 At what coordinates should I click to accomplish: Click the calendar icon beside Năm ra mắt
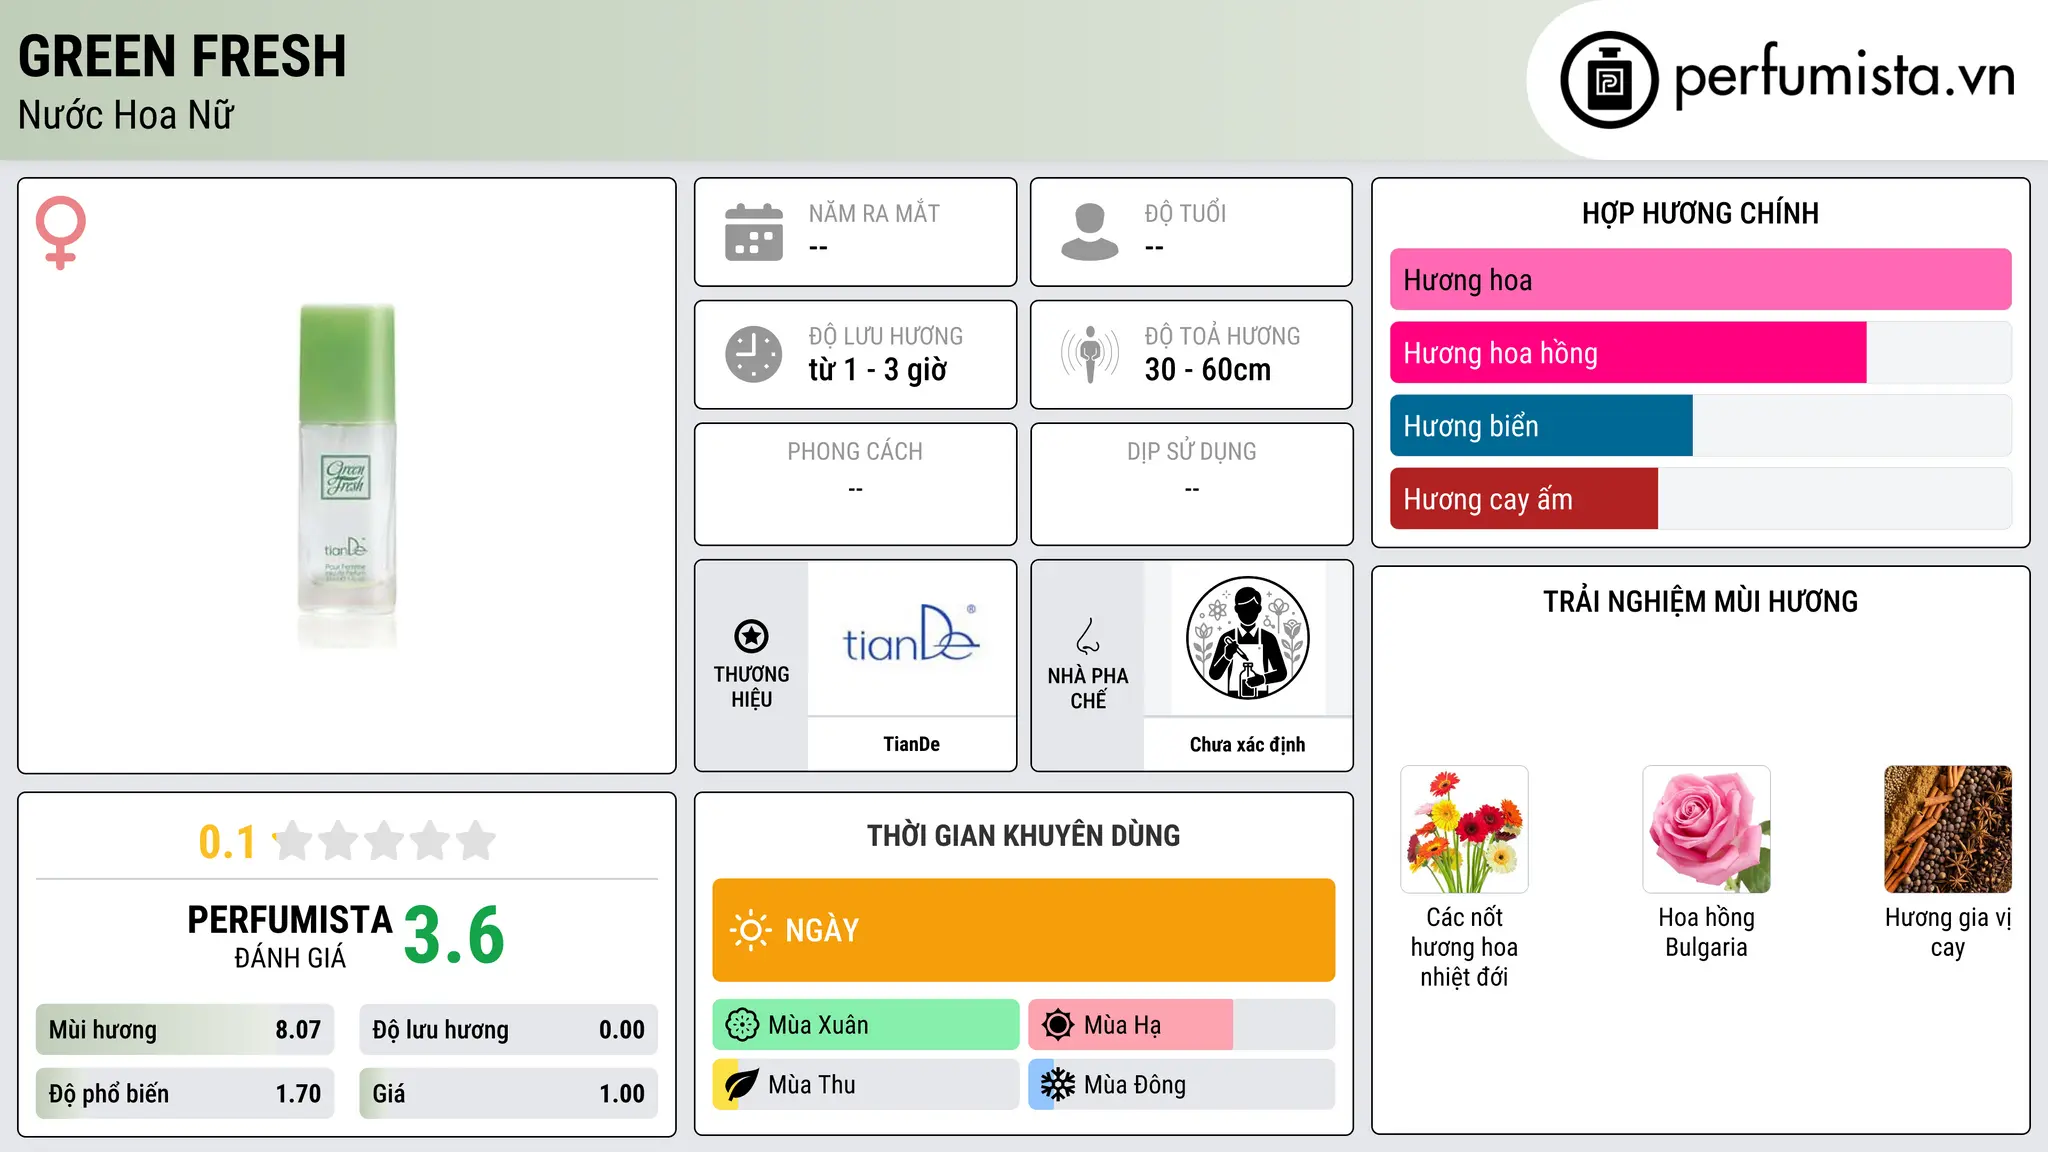(x=754, y=232)
